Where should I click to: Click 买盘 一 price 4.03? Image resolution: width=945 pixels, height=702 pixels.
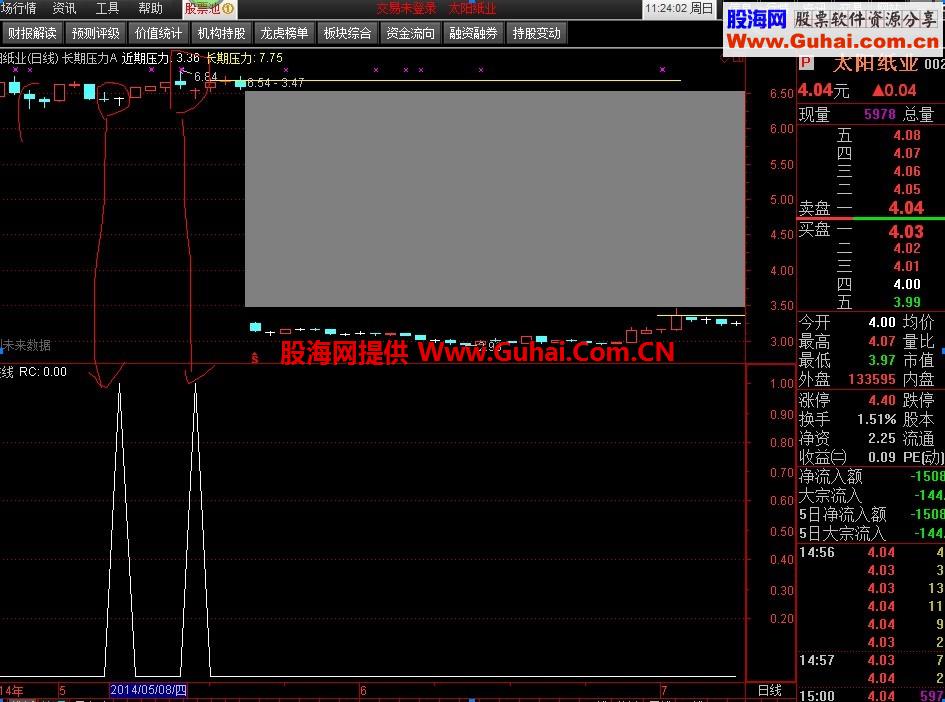(906, 231)
